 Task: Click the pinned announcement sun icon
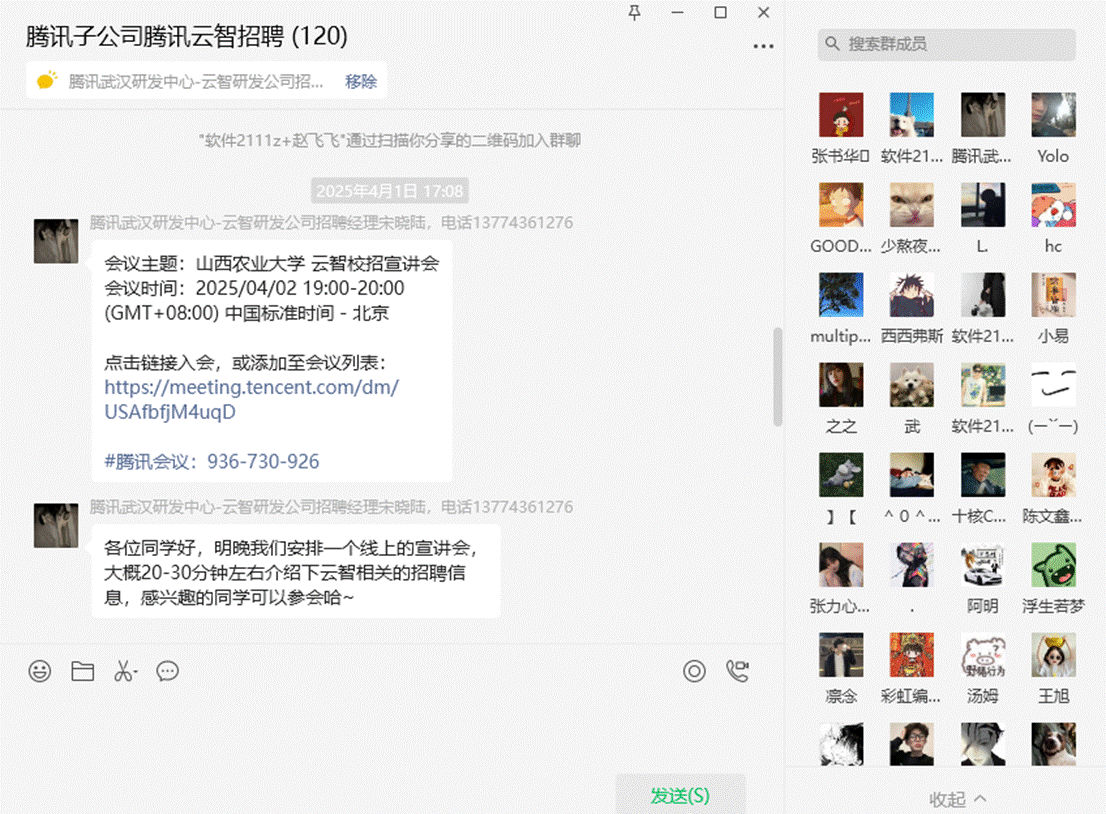pyautogui.click(x=47, y=80)
